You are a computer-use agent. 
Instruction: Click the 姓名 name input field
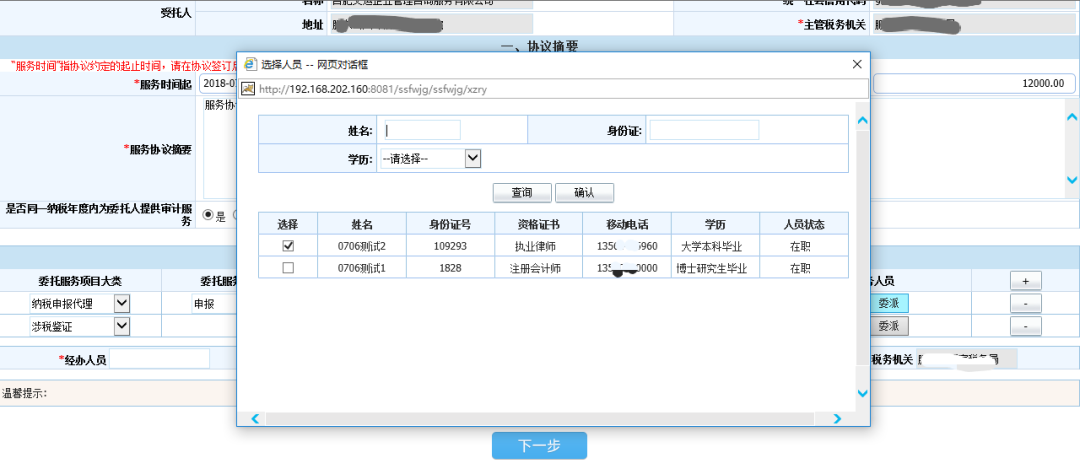click(x=420, y=130)
